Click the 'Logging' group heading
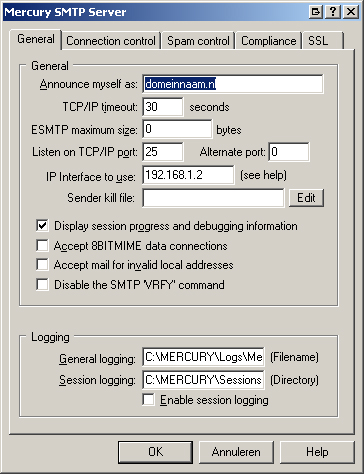The width and height of the screenshot is (364, 474). (50, 337)
